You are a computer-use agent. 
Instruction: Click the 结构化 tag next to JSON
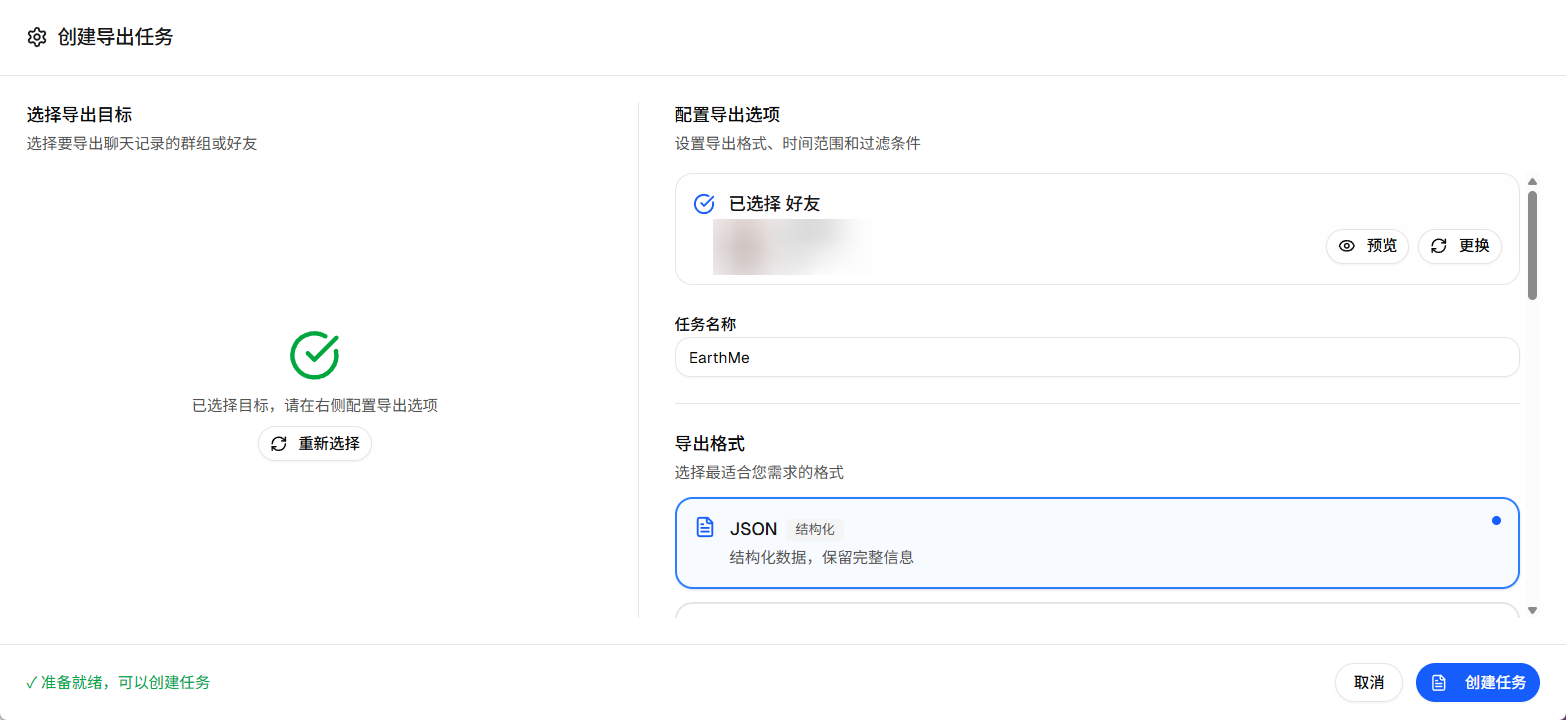click(814, 528)
